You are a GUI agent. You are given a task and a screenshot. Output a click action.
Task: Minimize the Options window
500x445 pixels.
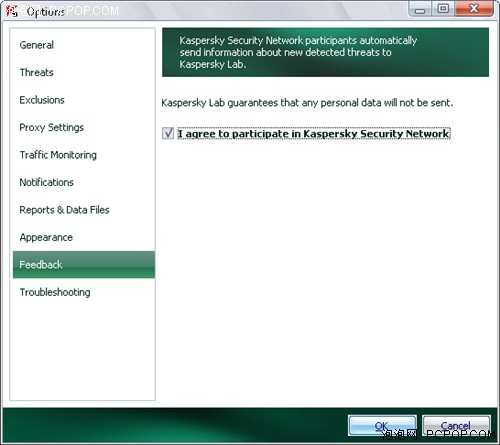click(x=420, y=9)
